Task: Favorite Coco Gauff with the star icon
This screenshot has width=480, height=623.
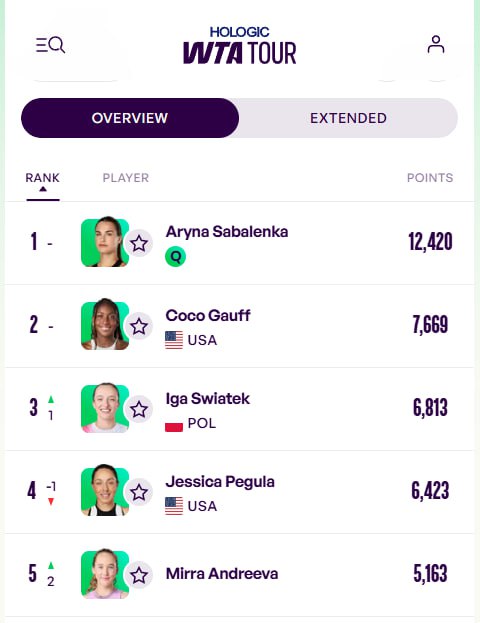Action: (139, 326)
